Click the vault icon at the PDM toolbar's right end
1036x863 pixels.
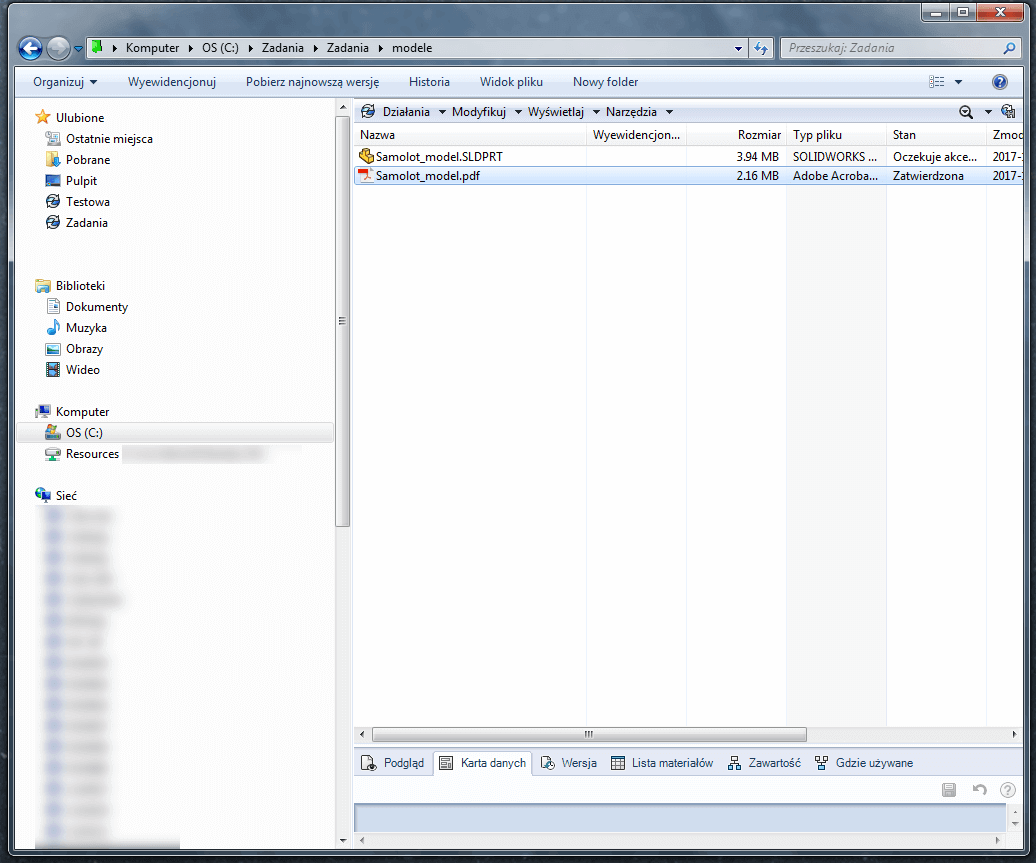click(x=1009, y=112)
